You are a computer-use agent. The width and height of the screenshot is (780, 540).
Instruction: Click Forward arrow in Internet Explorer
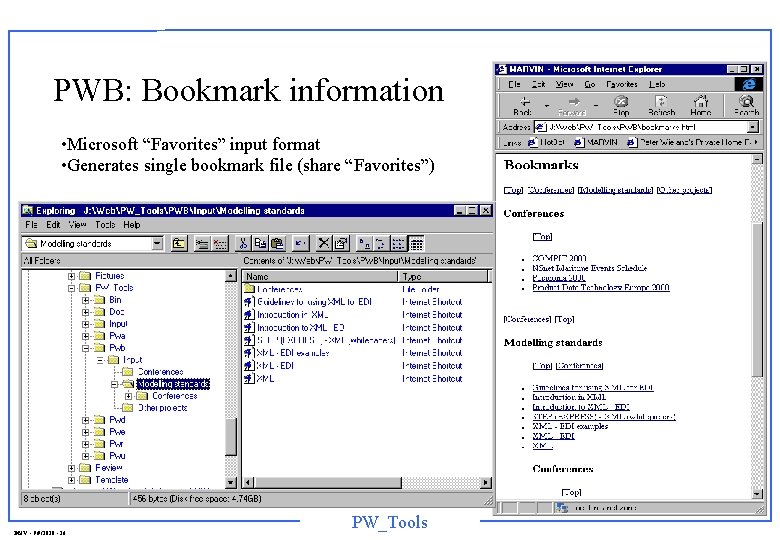tap(573, 105)
